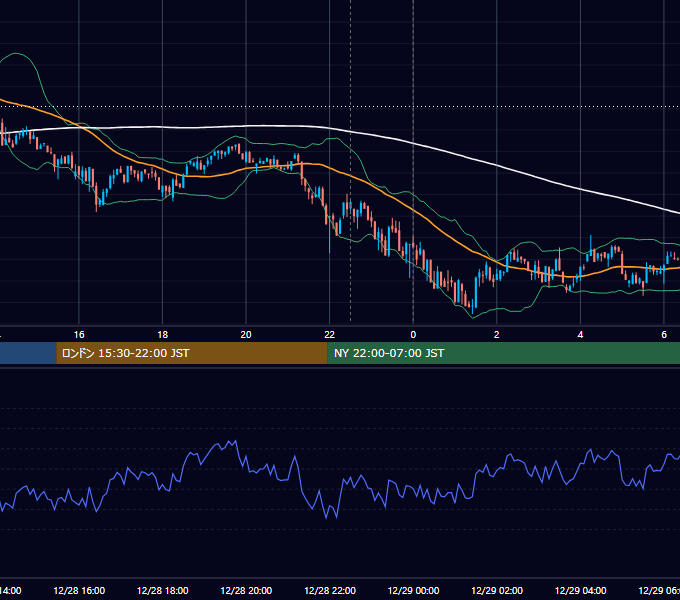
Task: Click hour label 20 on upper axis
Action: point(246,335)
